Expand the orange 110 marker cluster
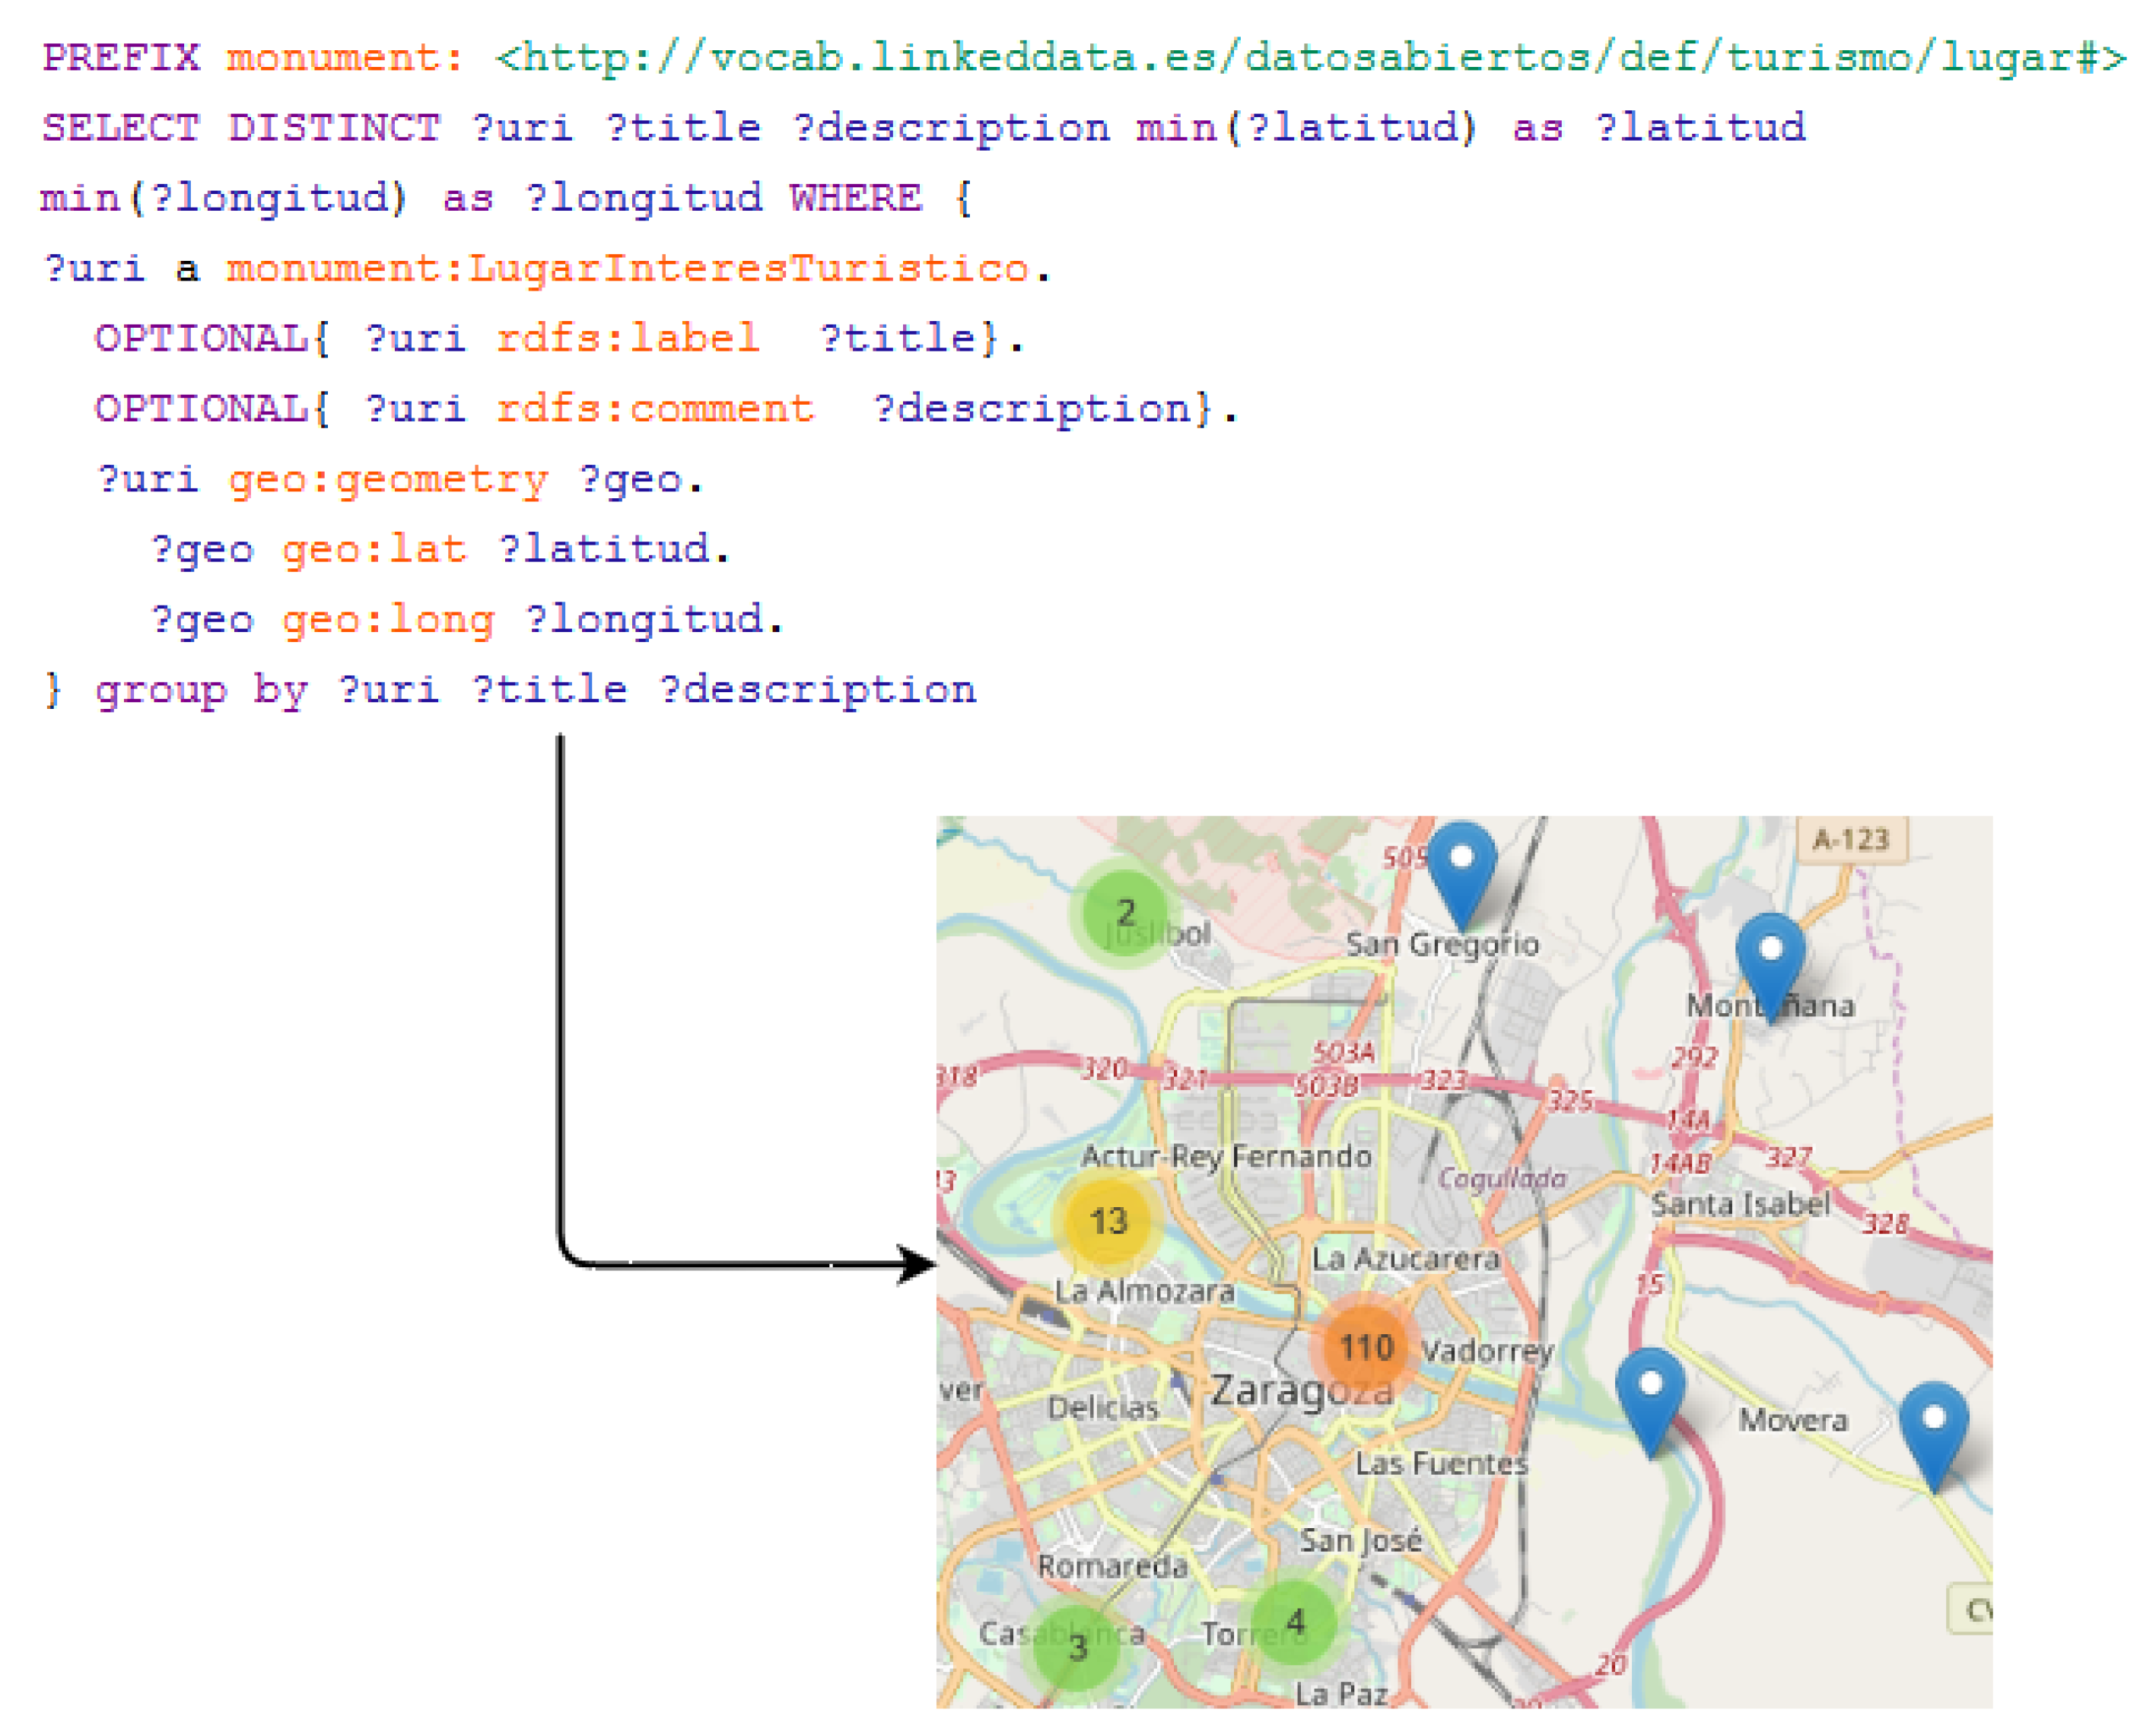The width and height of the screenshot is (2156, 1735). (1365, 1347)
